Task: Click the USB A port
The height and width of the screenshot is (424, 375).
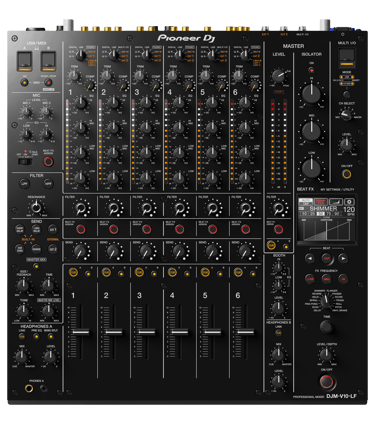Action: (x=24, y=61)
